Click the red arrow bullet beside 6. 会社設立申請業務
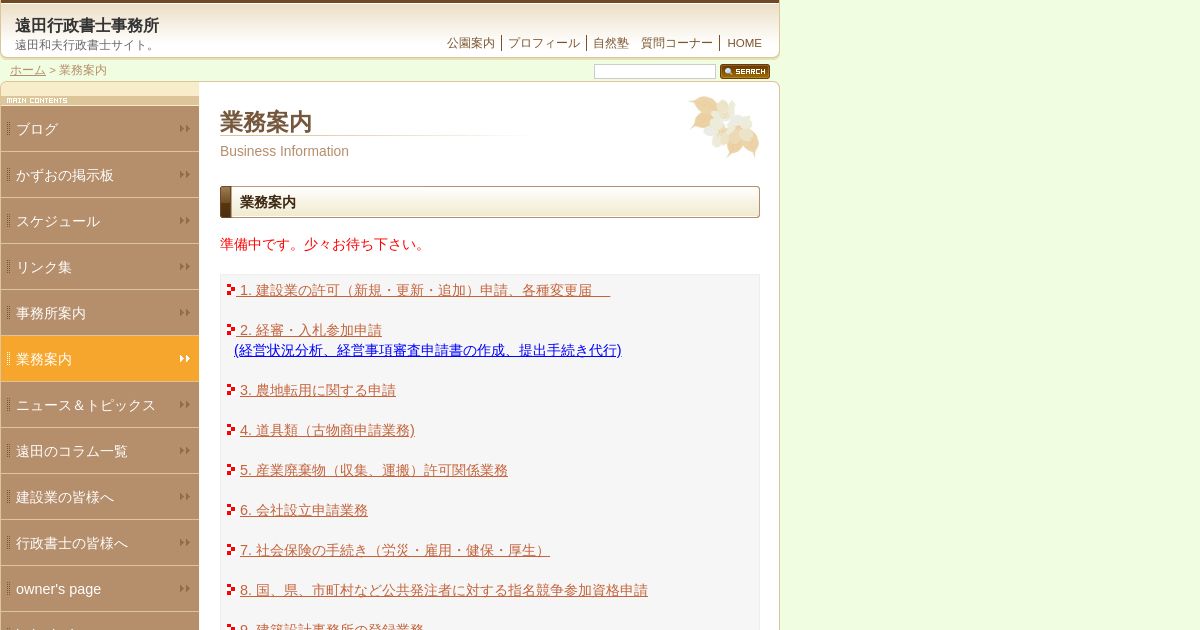Viewport: 1200px width, 630px height. (x=231, y=510)
